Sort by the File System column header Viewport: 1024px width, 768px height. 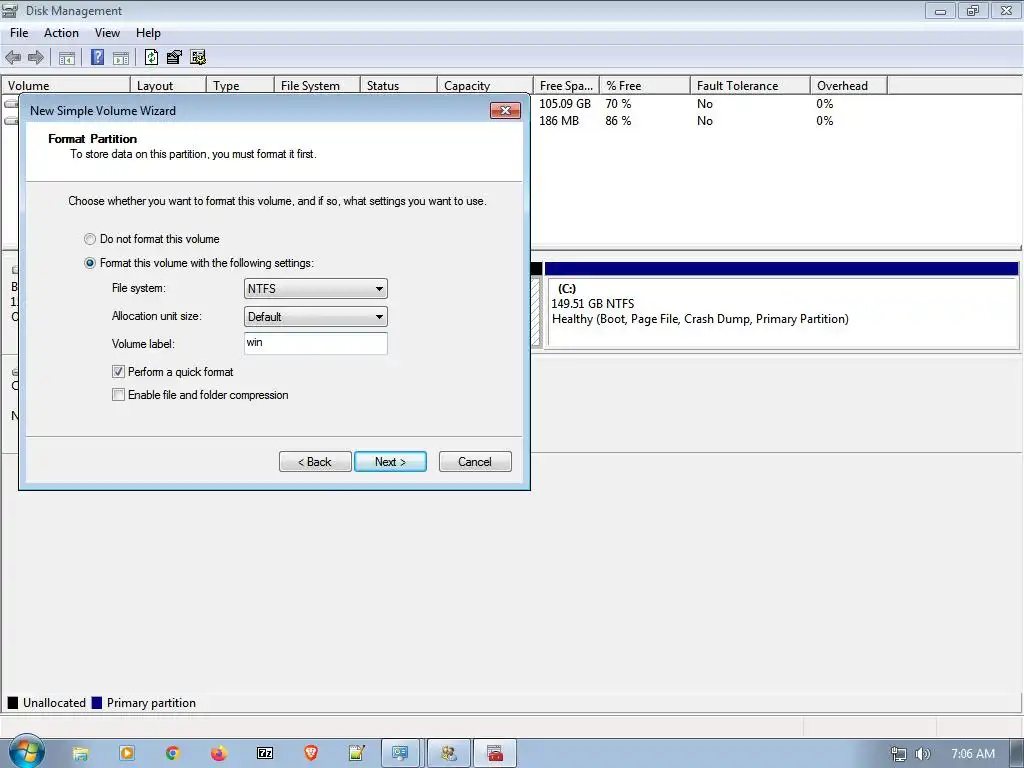(x=317, y=86)
